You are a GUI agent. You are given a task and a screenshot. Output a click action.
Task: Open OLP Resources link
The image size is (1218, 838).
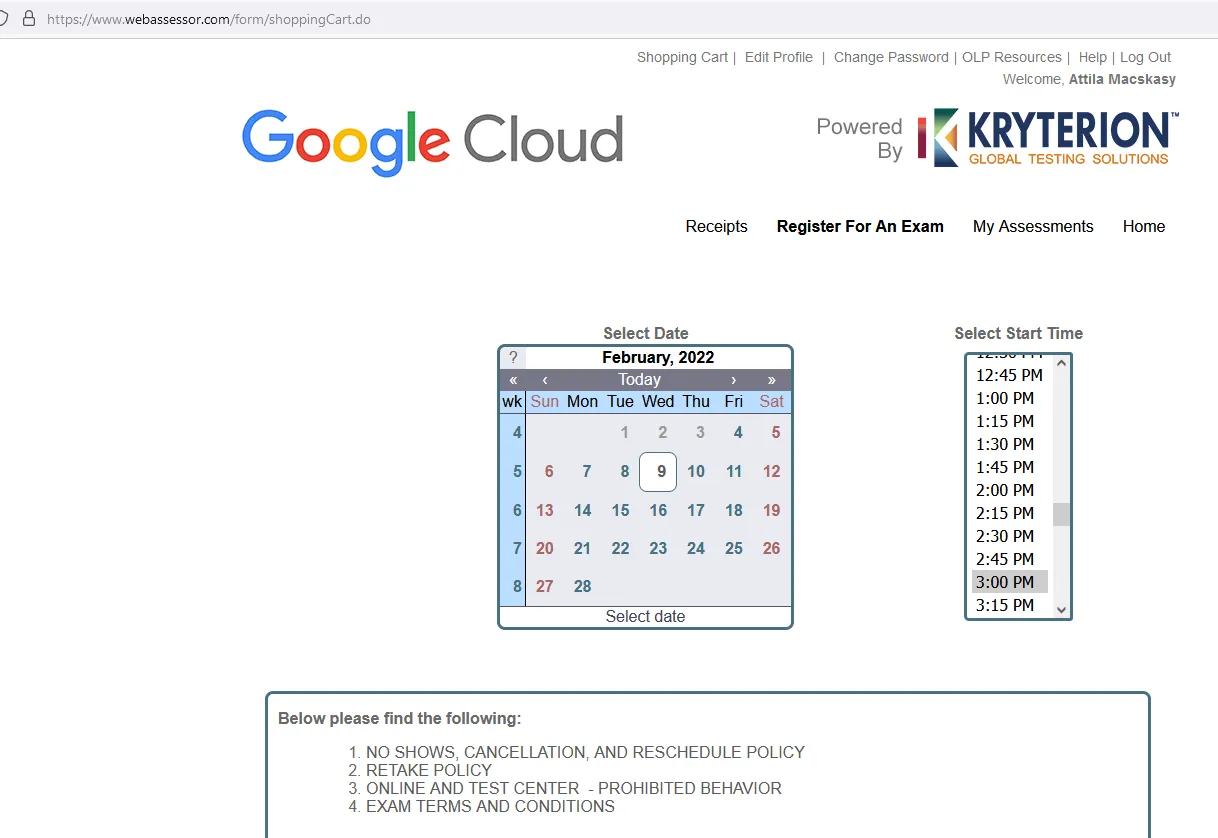tap(1012, 57)
